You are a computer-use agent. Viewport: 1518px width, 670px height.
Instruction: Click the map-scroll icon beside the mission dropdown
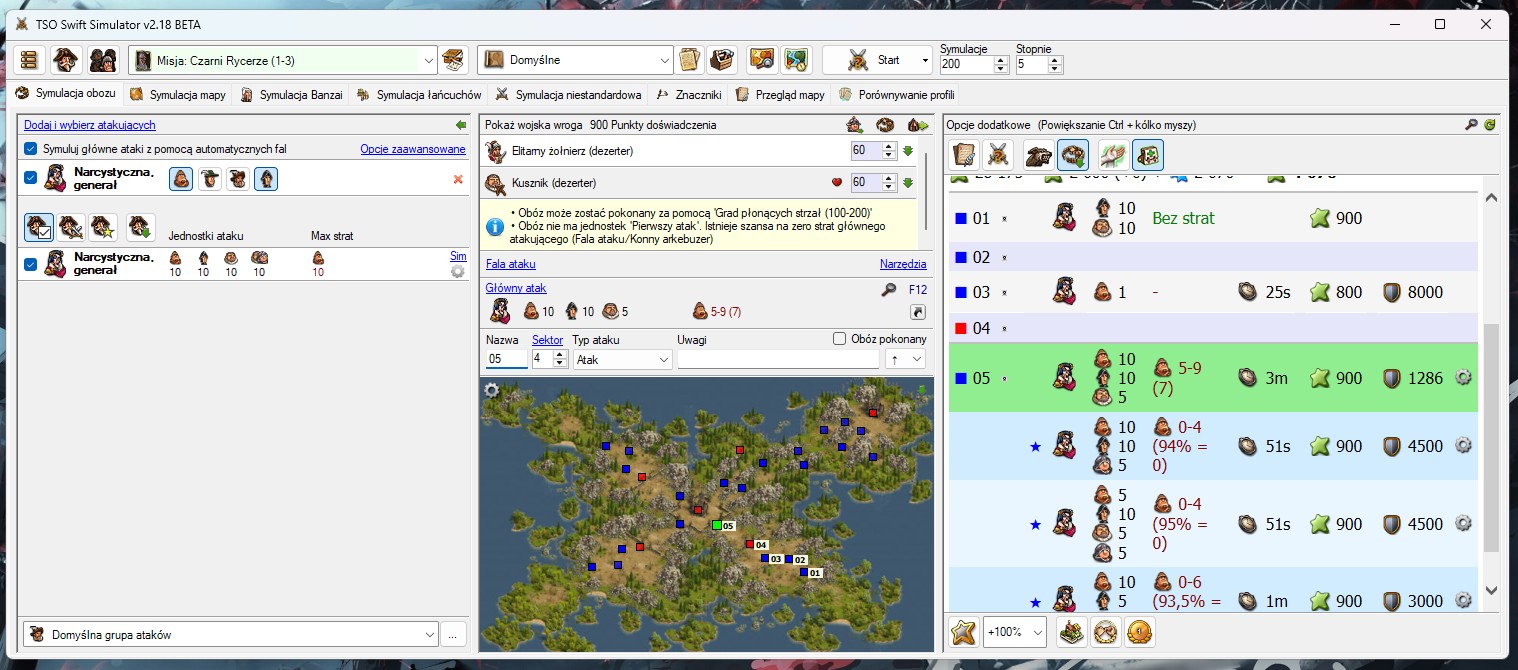point(455,60)
